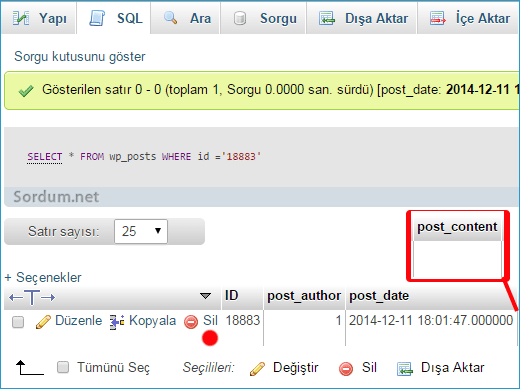This screenshot has width=520, height=389.
Task: Open the column dropdown triangle
Action: coord(205,296)
